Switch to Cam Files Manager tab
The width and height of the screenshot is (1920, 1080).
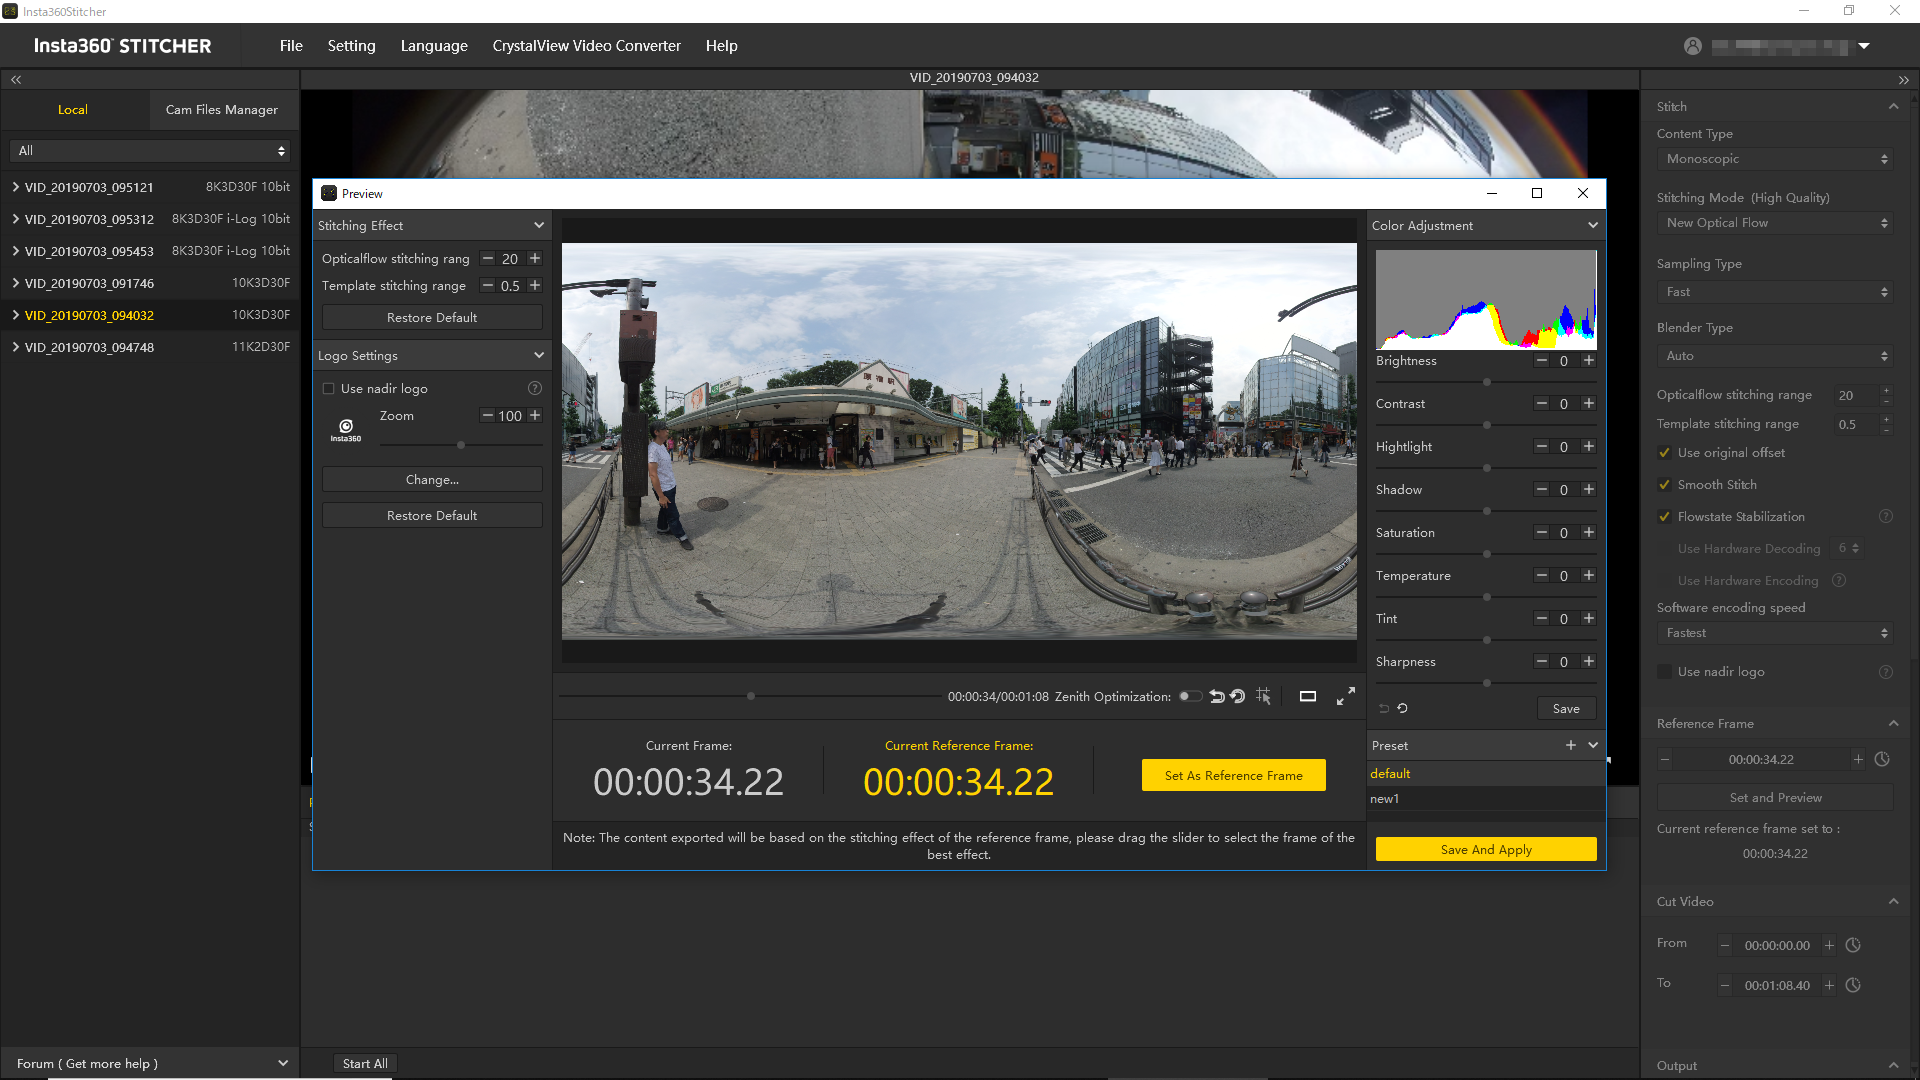(222, 110)
